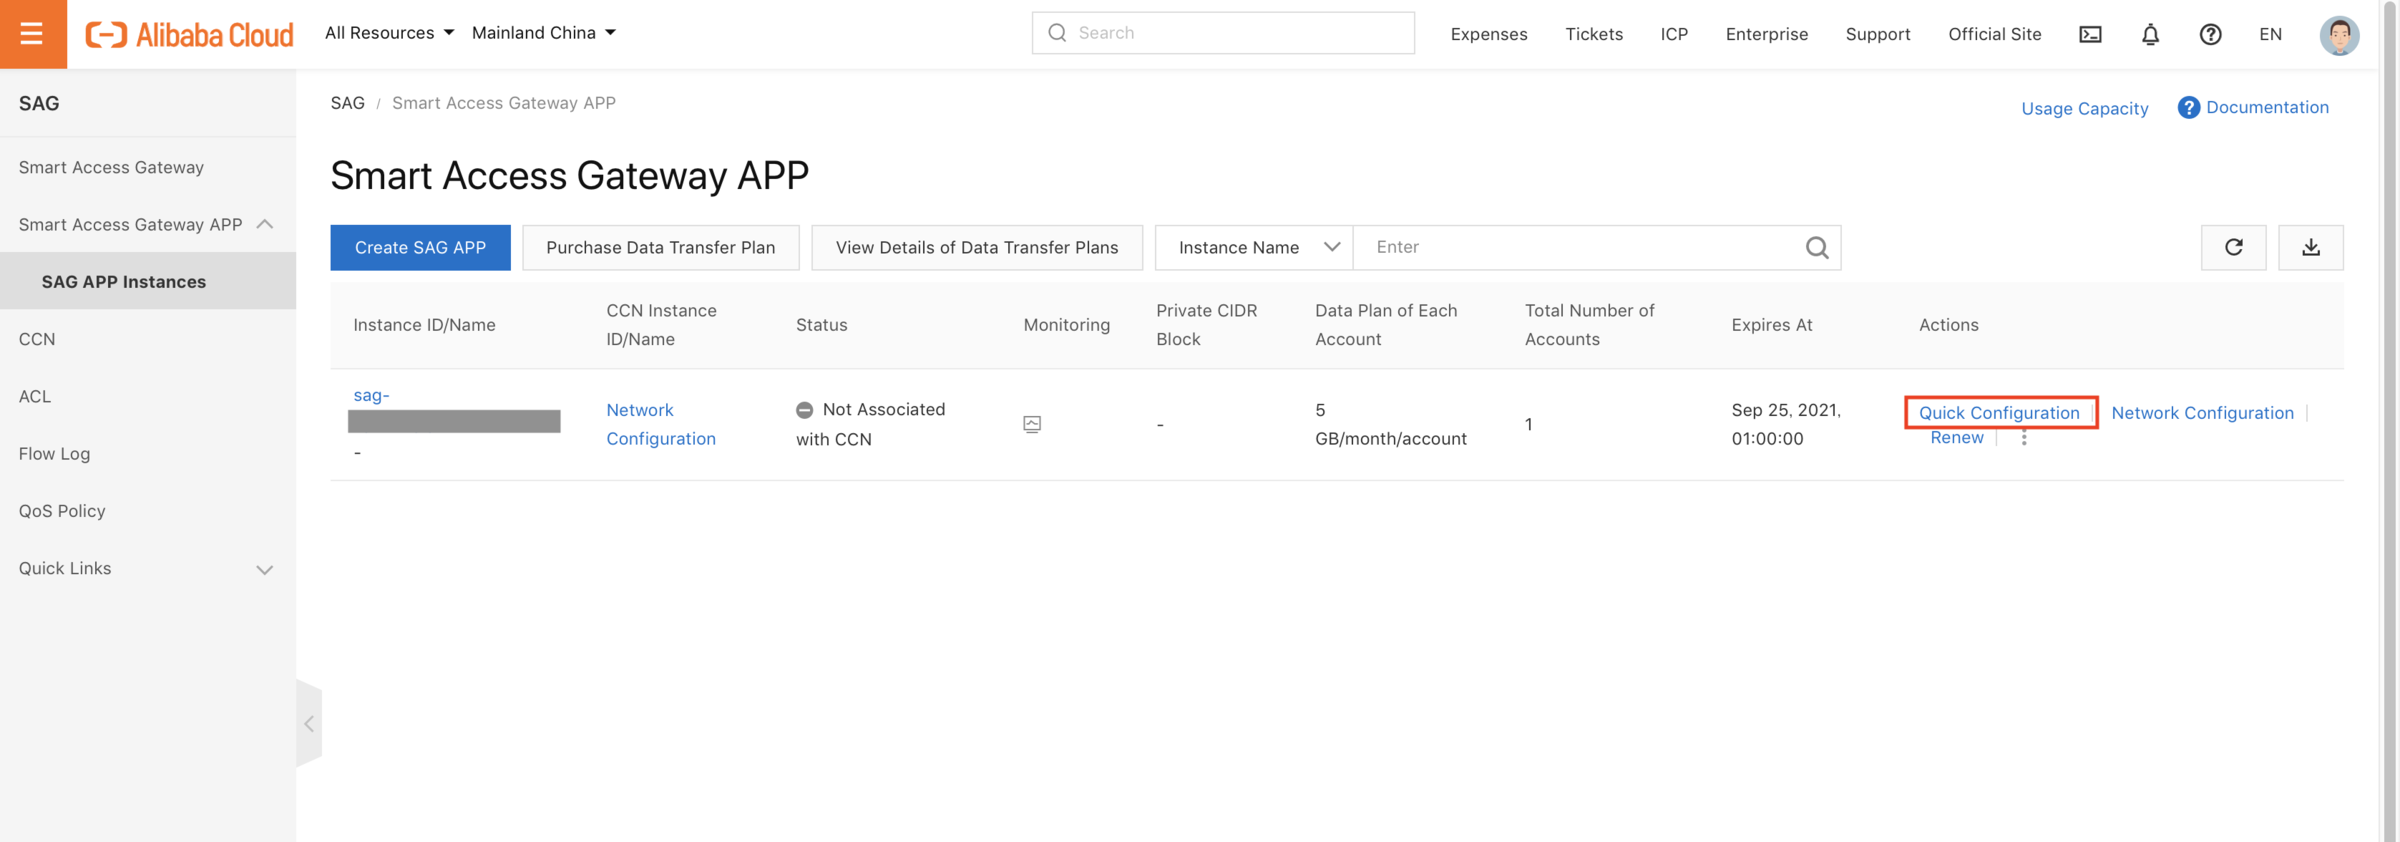Open QoS Policy in sidebar
This screenshot has width=2400, height=842.
click(62, 511)
